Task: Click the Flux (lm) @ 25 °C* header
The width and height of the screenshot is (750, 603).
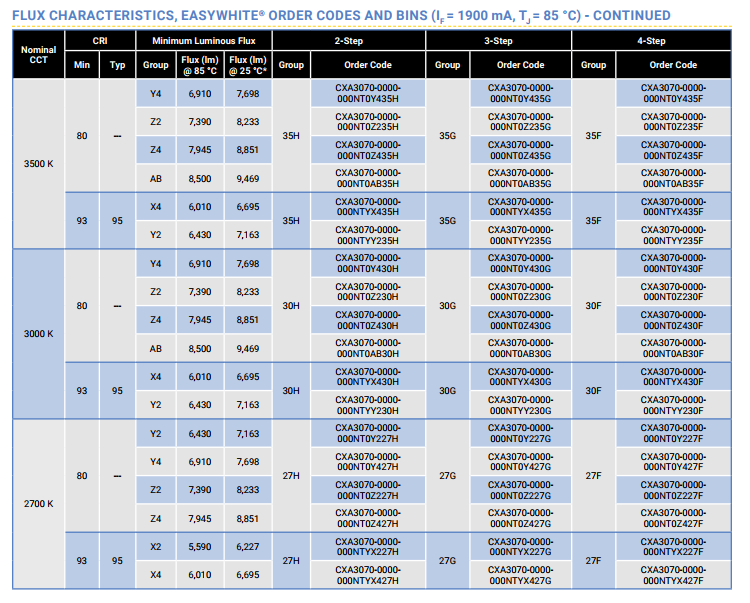Action: (248, 65)
